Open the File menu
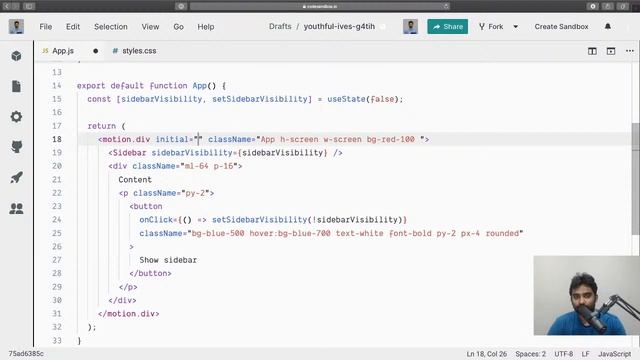640x360 pixels. (x=46, y=27)
